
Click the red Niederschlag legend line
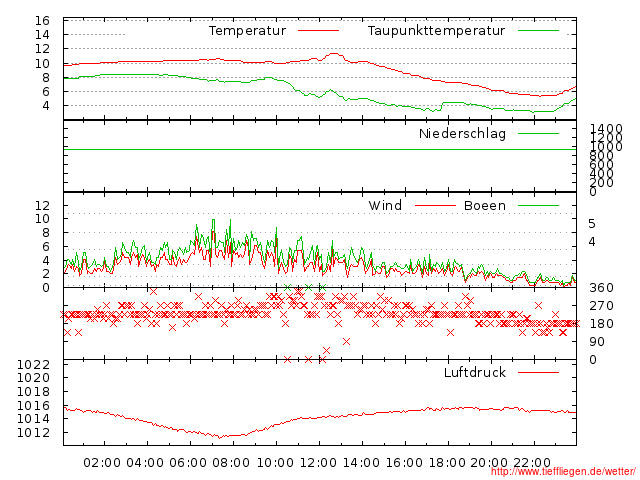tap(538, 133)
